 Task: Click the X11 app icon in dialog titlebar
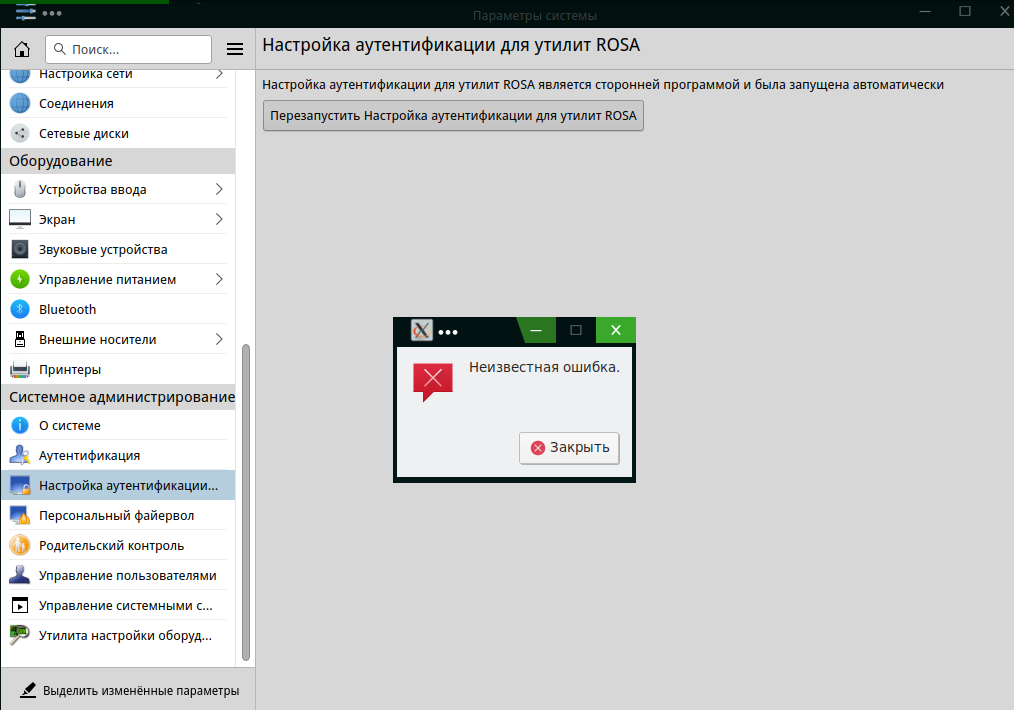422,330
